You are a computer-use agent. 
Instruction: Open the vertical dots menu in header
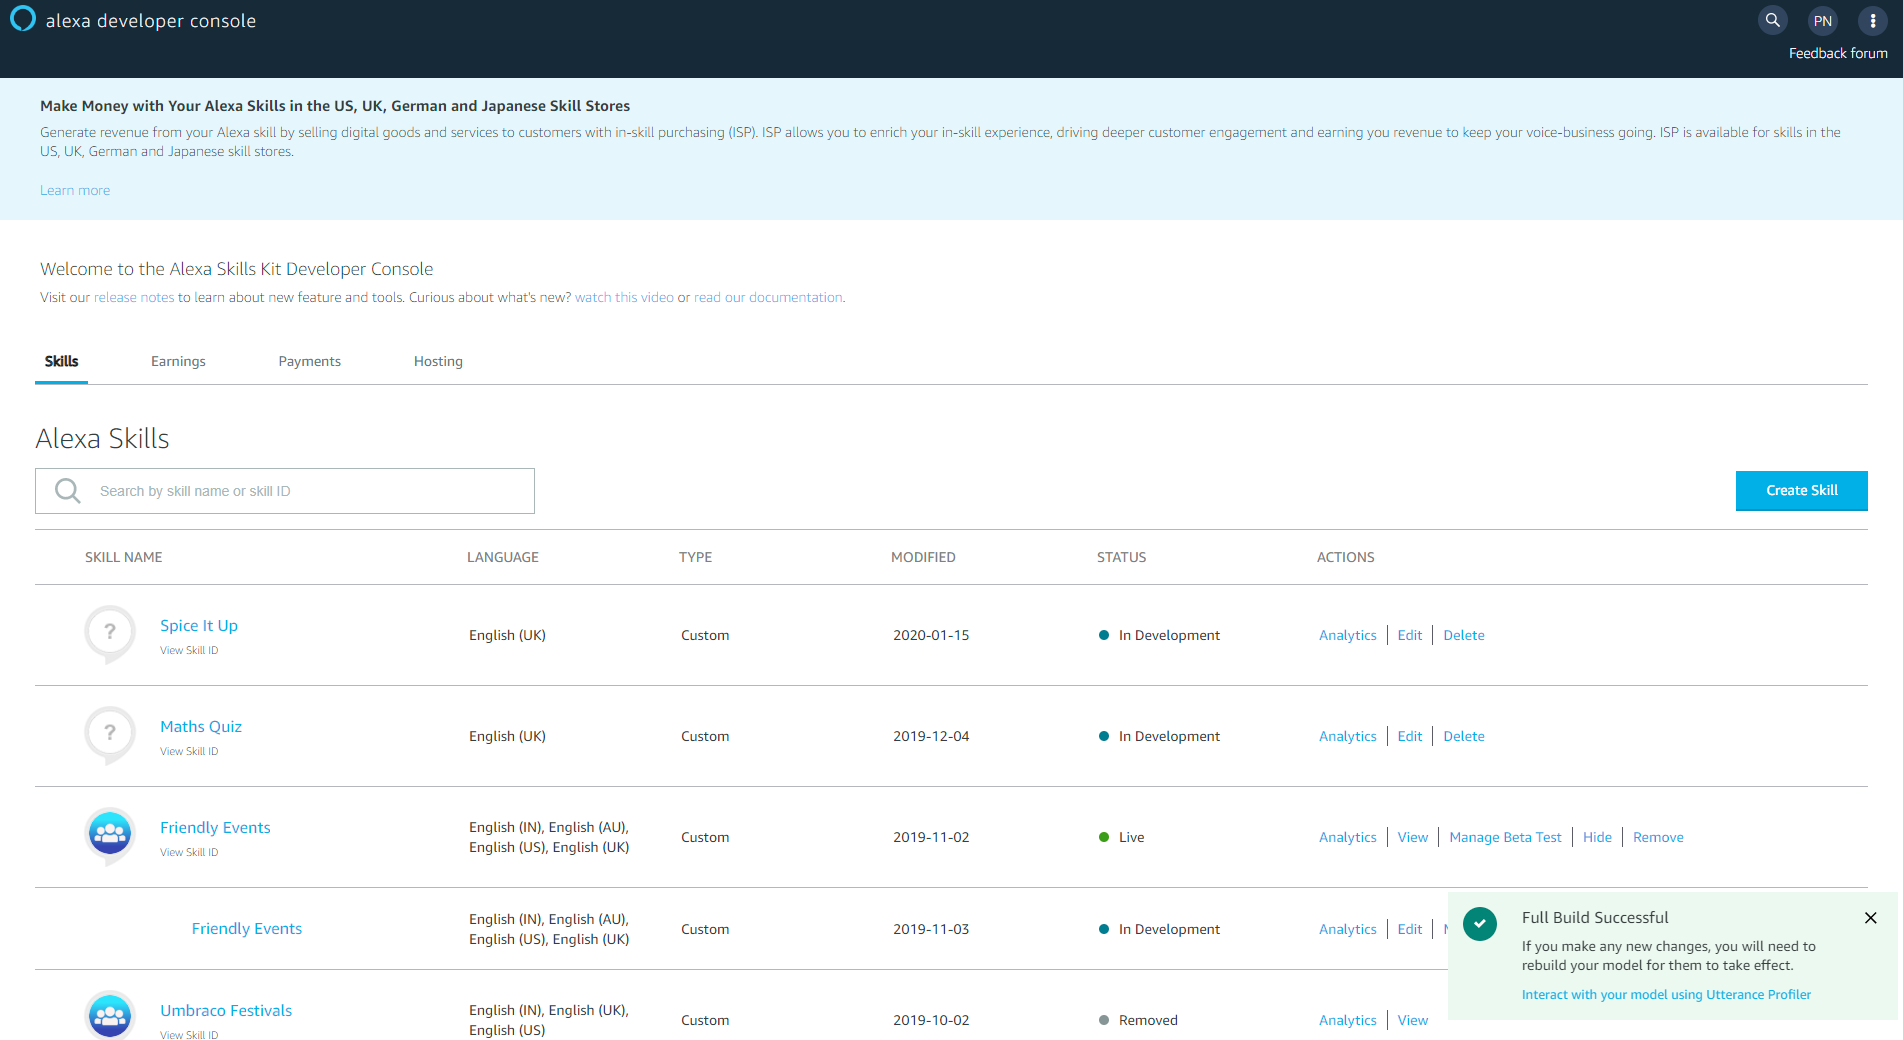point(1873,21)
